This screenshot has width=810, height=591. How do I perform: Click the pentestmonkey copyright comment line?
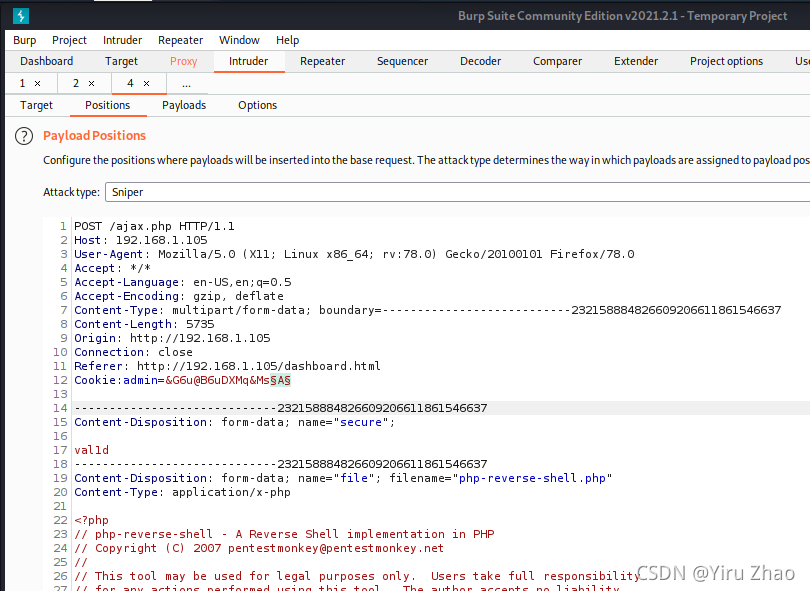[259, 548]
